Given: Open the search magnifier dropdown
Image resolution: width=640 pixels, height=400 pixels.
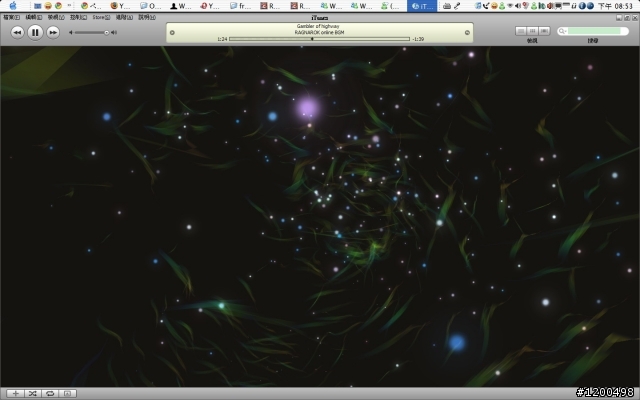Looking at the screenshot, I should coord(562,31).
